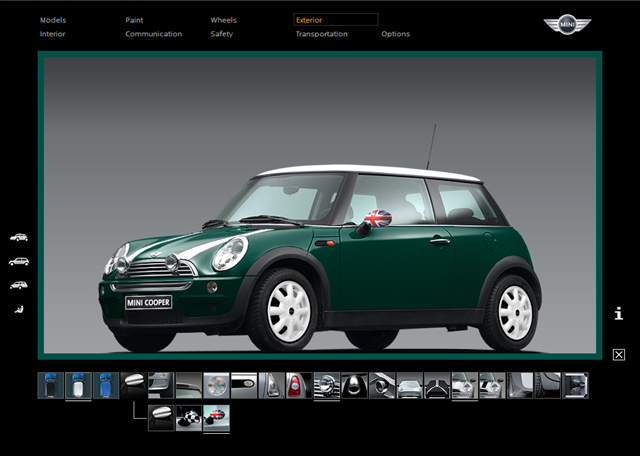Choose the checkered flag mirror cap option
640x456 pixels.
pyautogui.click(x=189, y=418)
